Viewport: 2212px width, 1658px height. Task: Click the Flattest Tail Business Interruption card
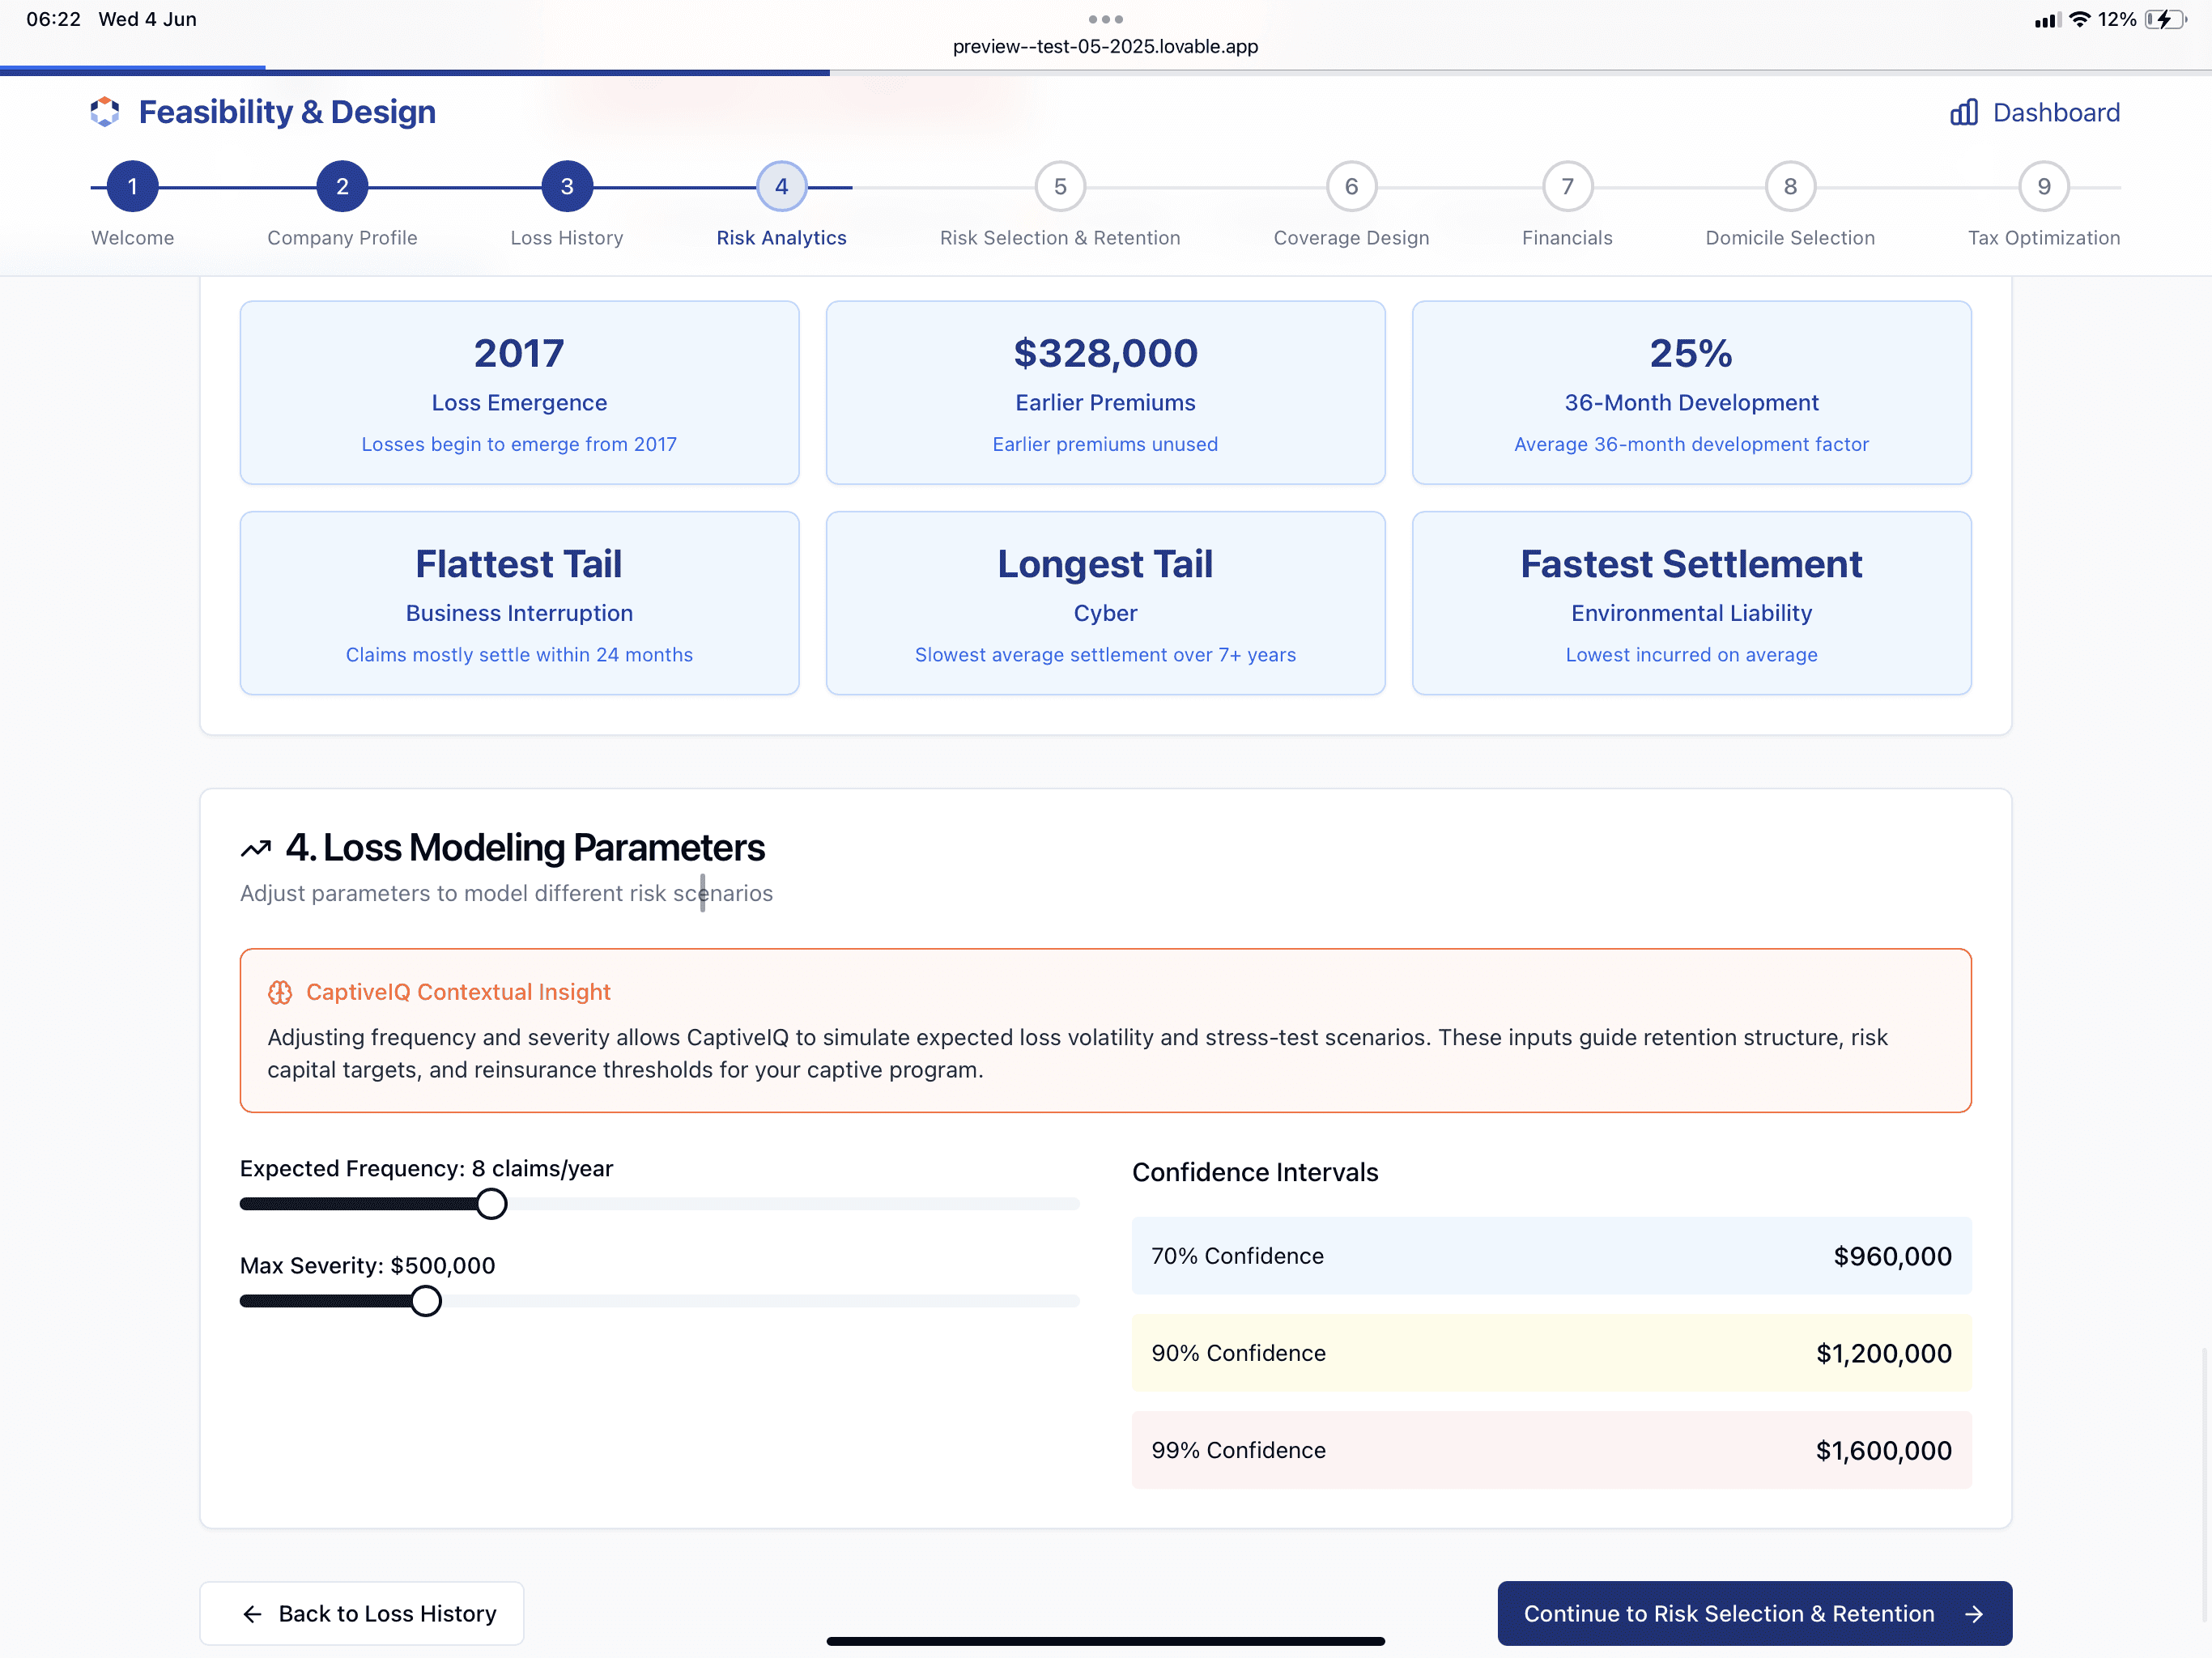tap(519, 603)
